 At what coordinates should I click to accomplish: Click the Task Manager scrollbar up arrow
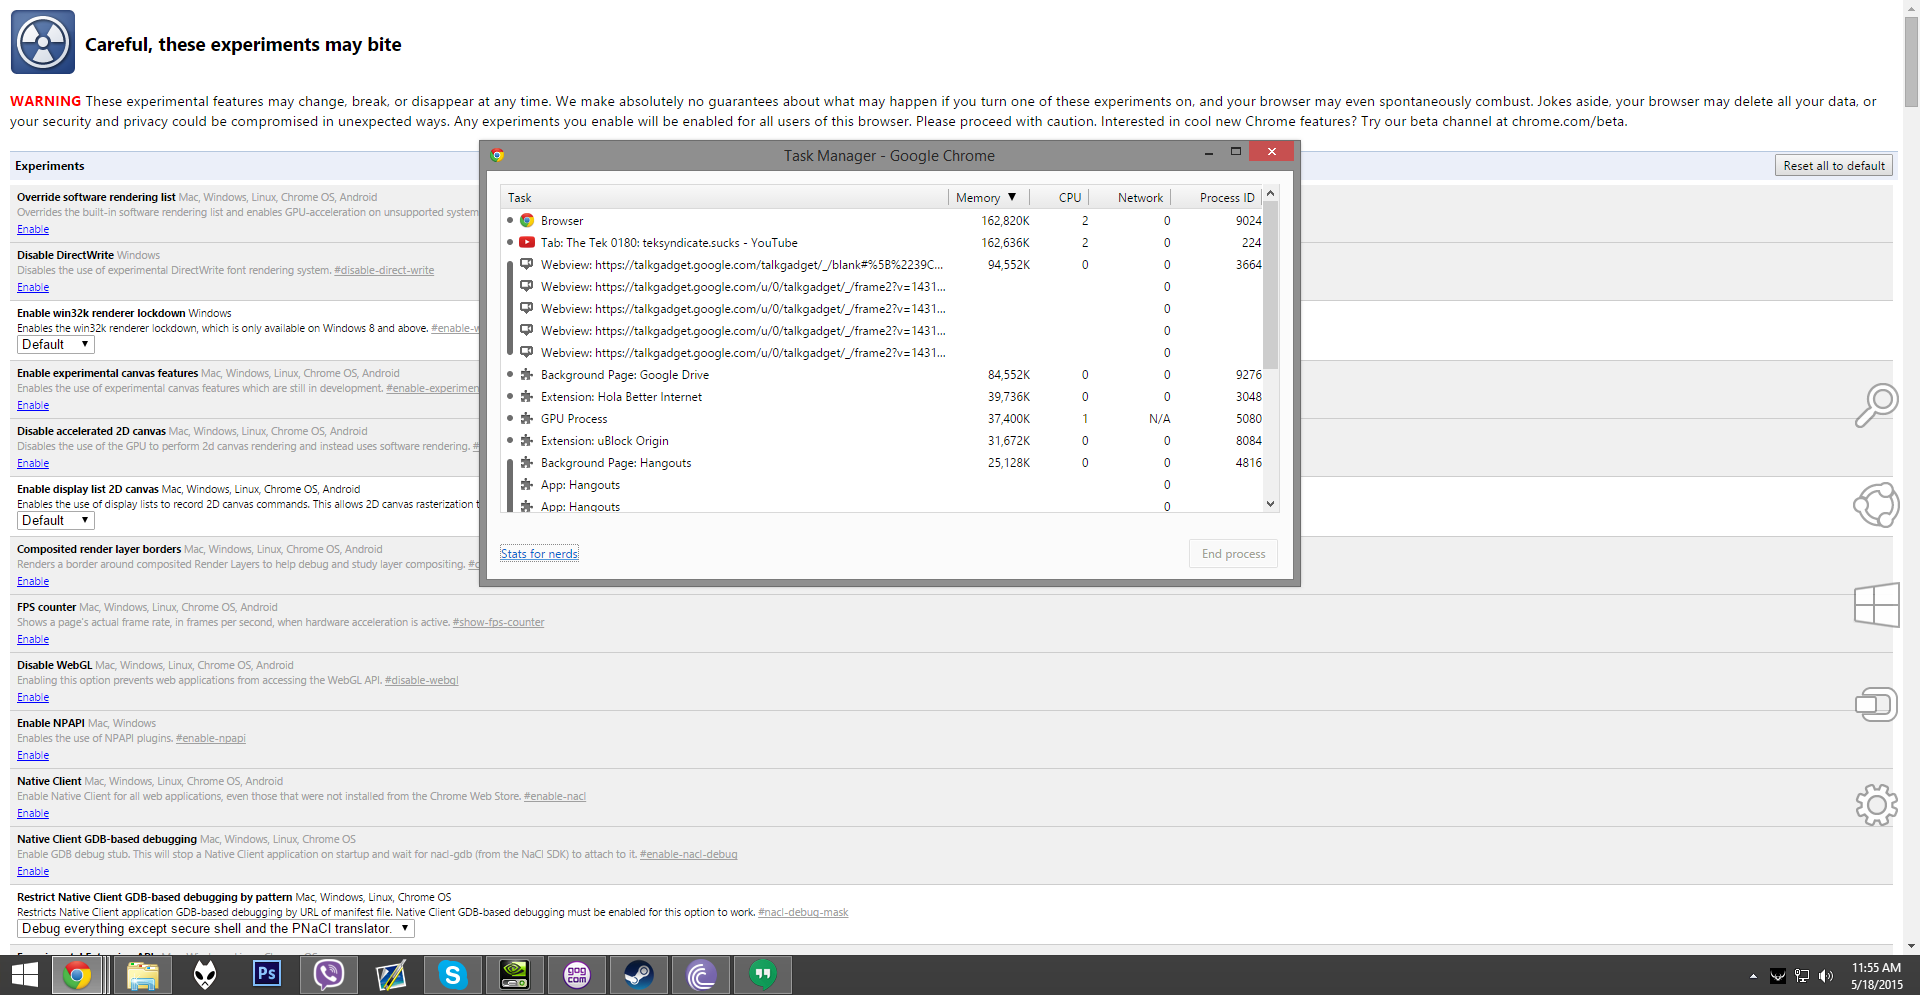(x=1271, y=194)
